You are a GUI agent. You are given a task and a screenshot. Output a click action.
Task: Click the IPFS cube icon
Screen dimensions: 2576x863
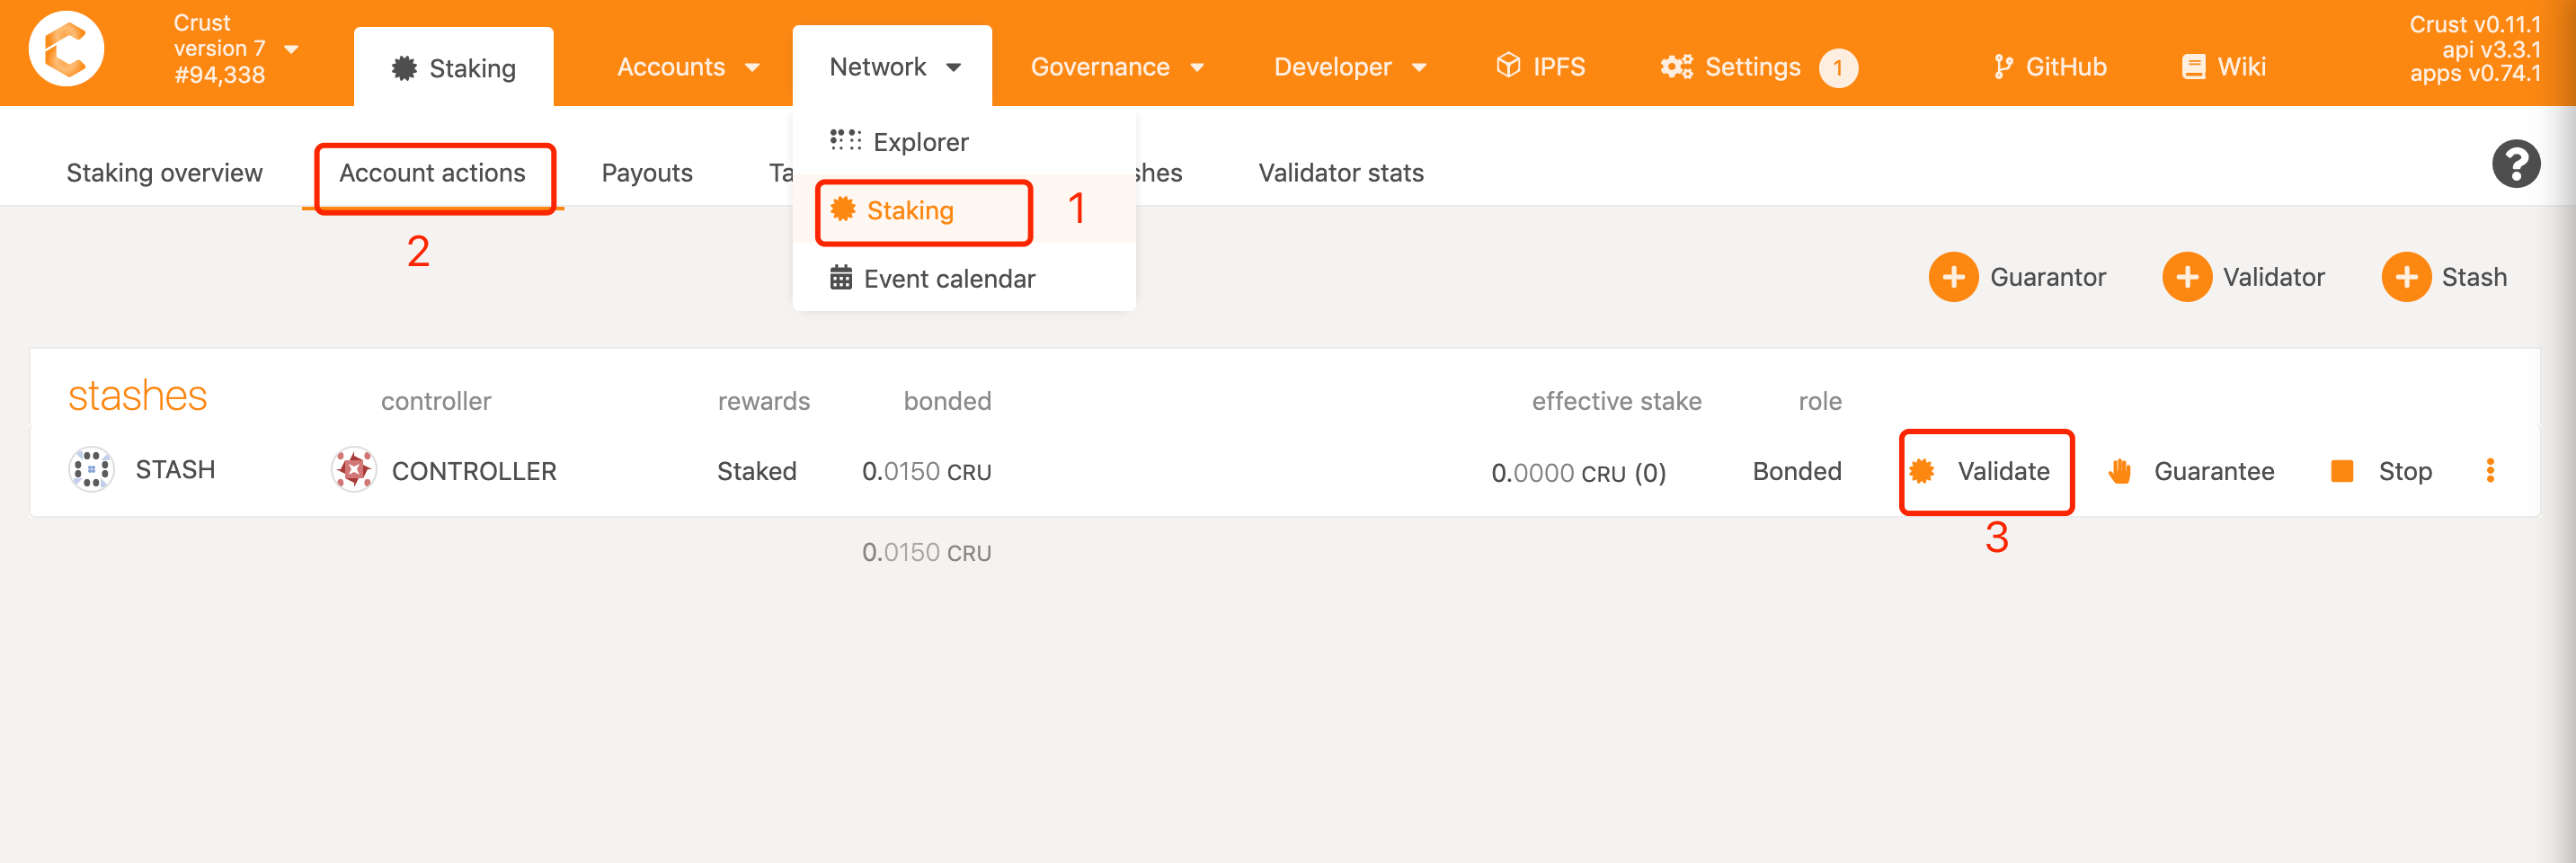(1508, 66)
